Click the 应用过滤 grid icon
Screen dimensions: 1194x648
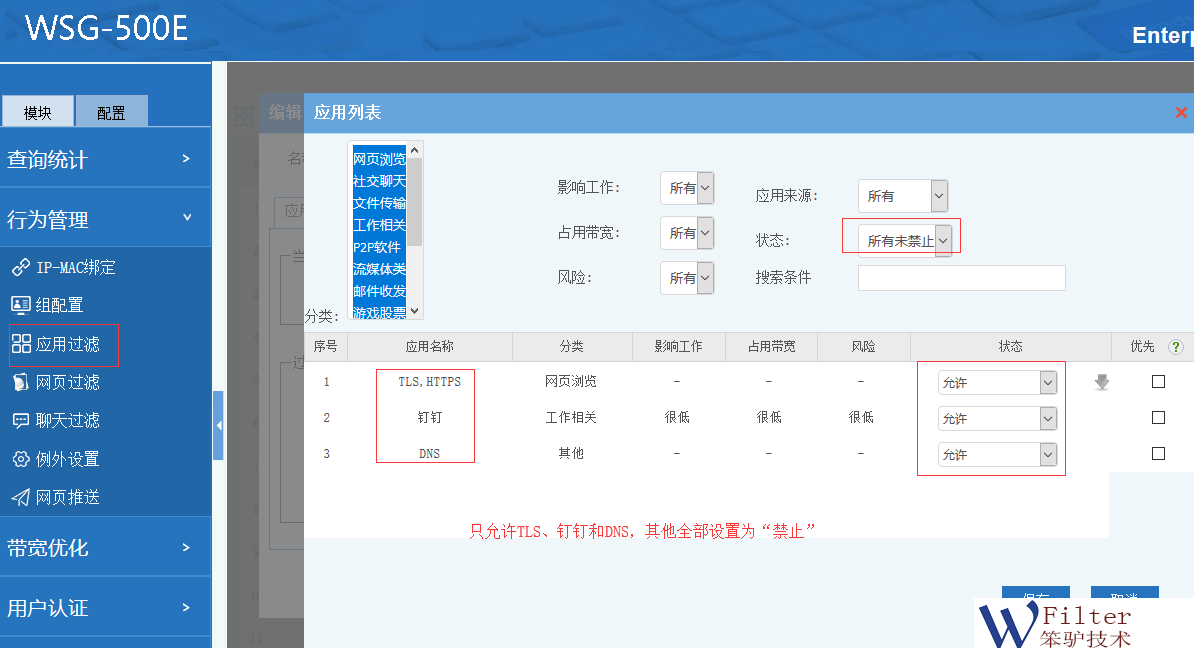21,344
